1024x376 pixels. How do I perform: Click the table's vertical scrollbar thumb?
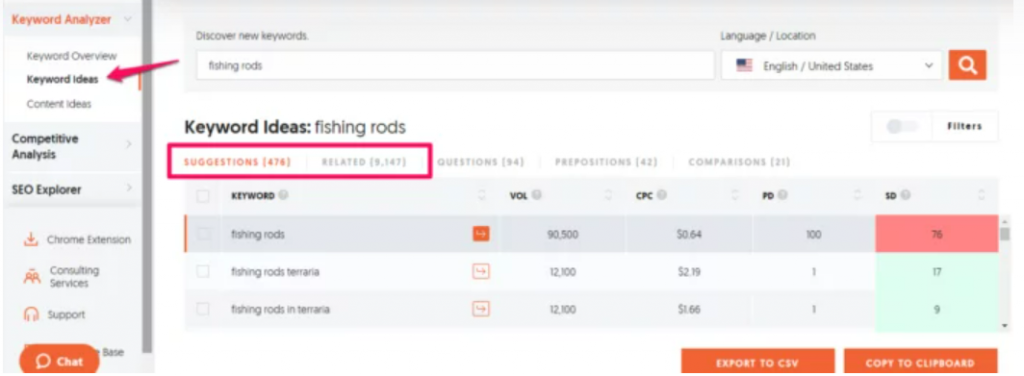click(x=1004, y=234)
